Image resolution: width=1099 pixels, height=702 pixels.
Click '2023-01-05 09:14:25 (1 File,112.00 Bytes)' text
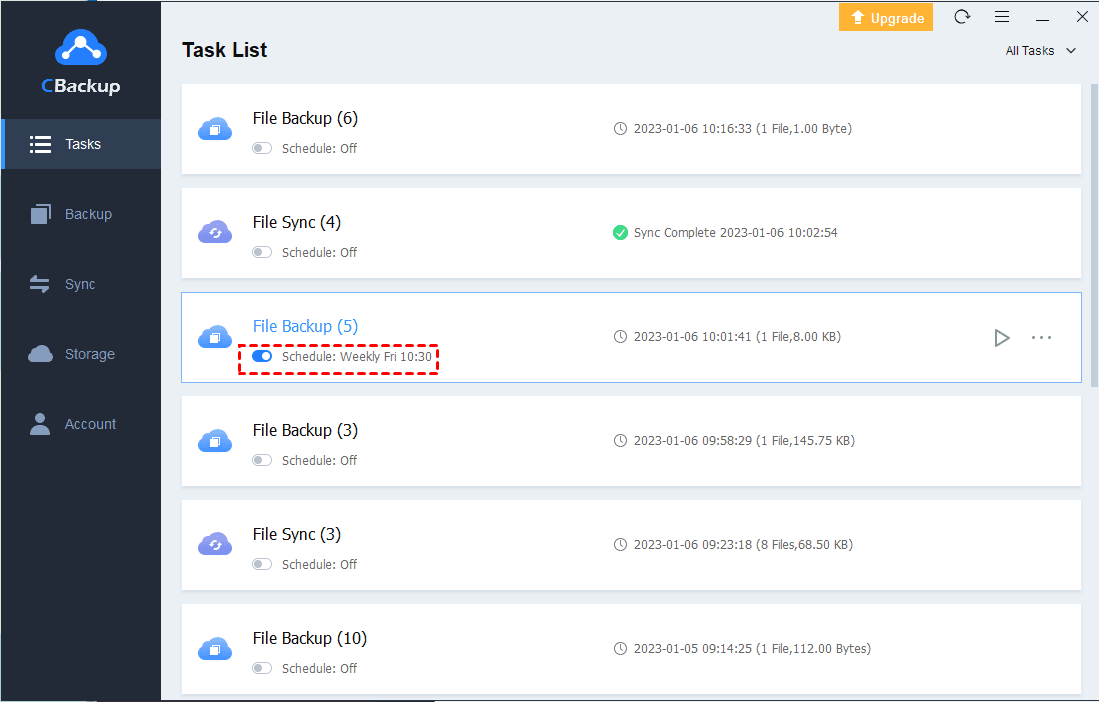tap(753, 649)
